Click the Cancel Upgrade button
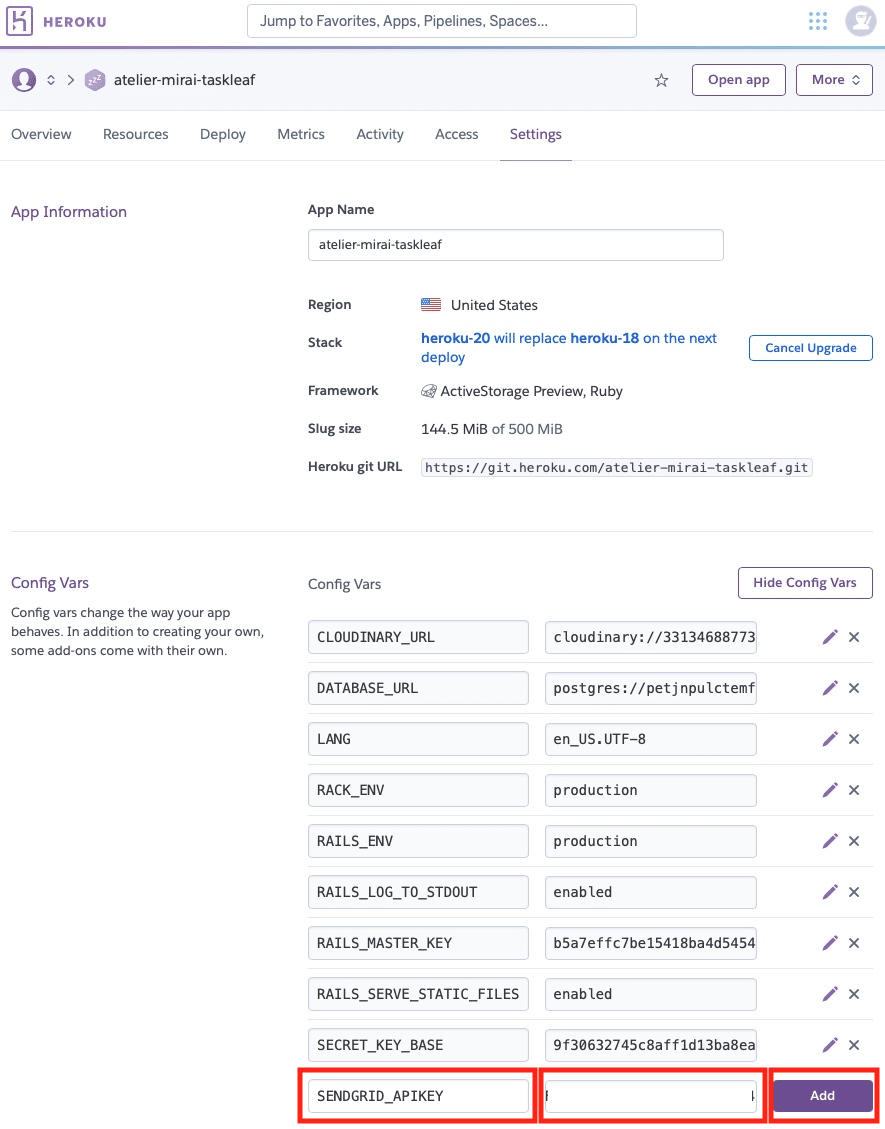Image resolution: width=885 pixels, height=1129 pixels. (811, 348)
